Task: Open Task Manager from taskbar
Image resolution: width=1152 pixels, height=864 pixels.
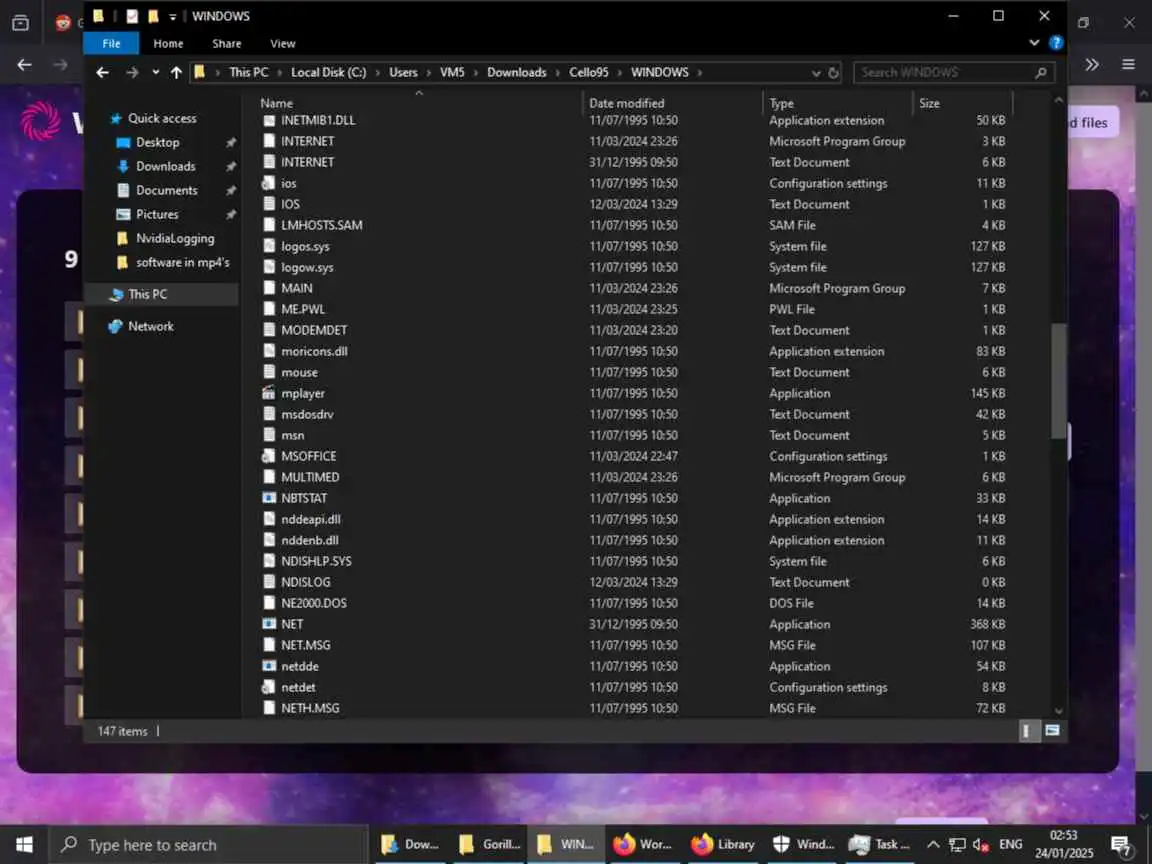Action: click(x=879, y=845)
